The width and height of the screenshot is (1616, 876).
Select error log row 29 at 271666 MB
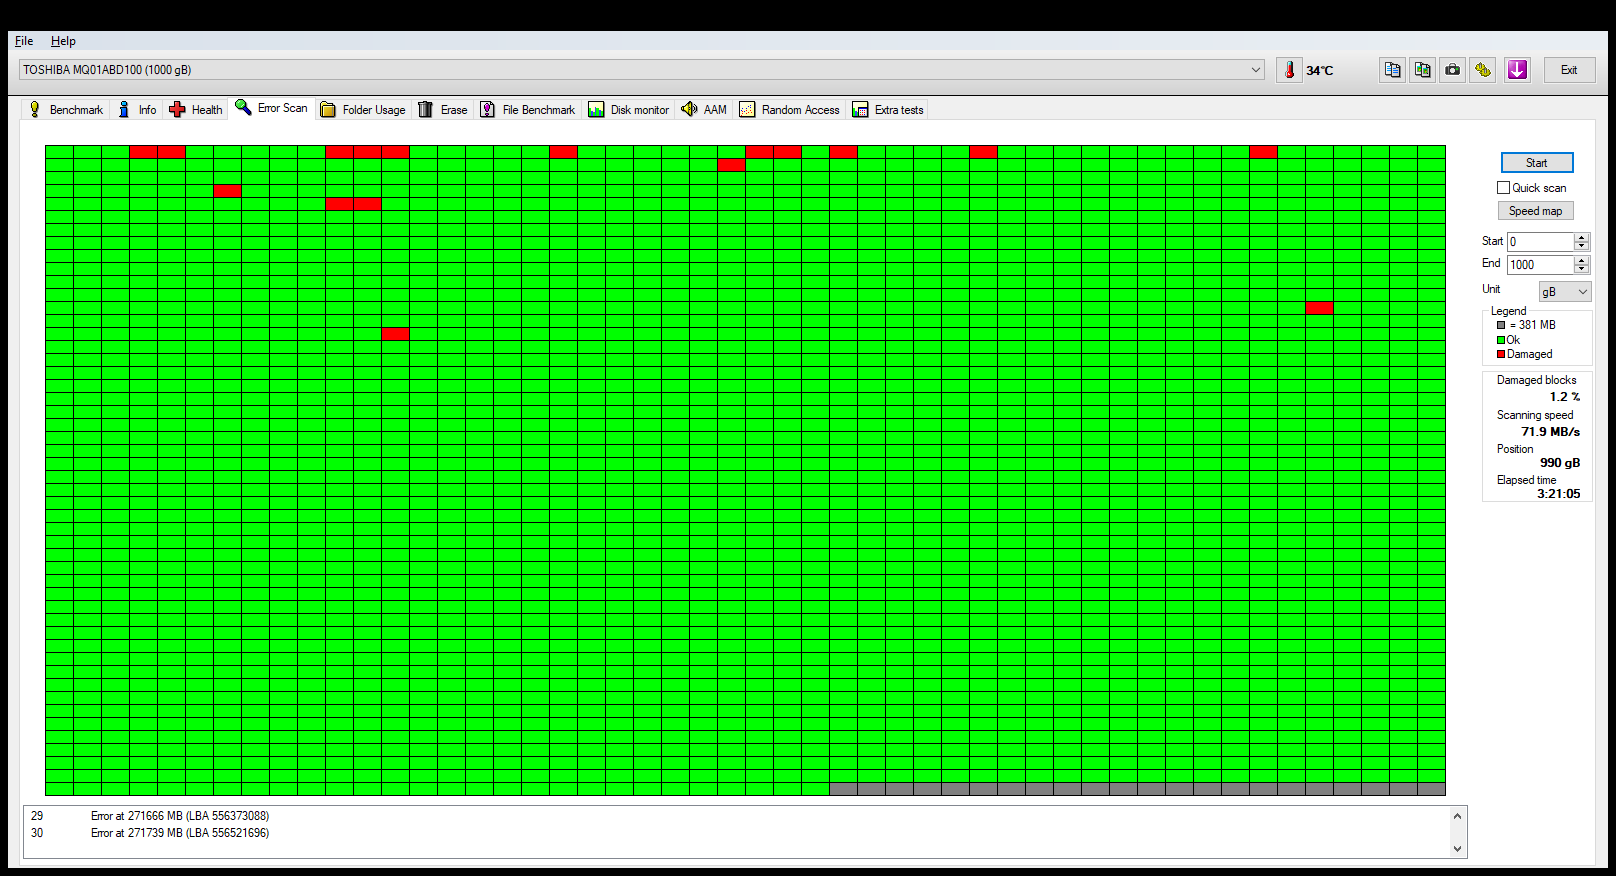(x=738, y=816)
